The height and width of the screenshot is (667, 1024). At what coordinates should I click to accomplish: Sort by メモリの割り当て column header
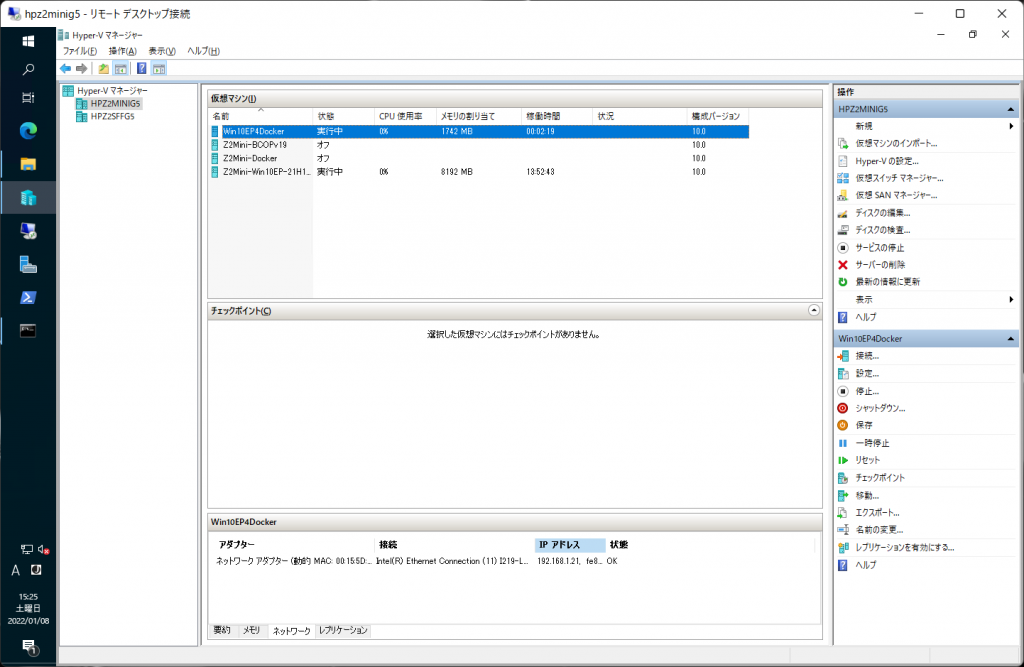(x=479, y=116)
